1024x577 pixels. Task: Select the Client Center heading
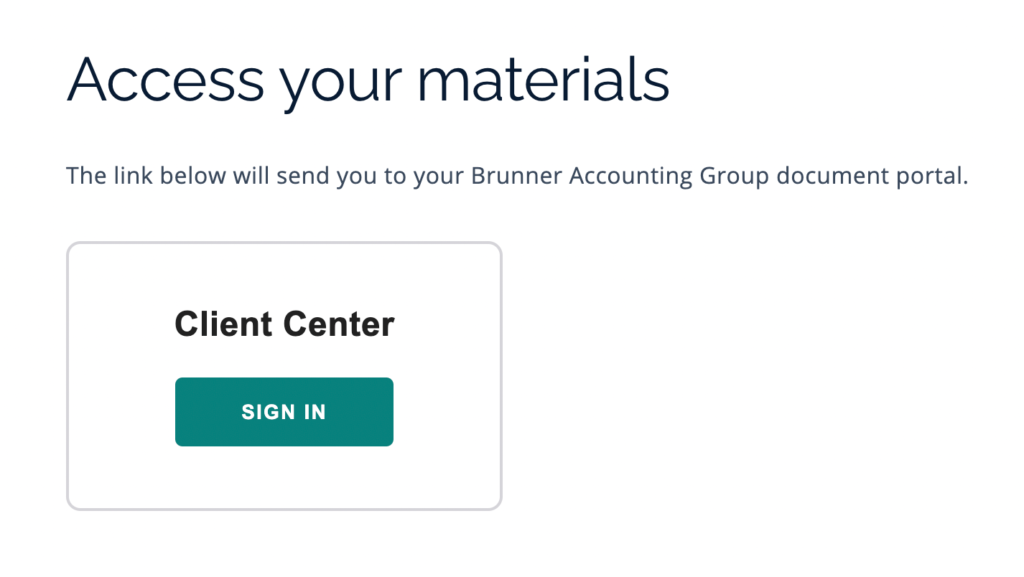284,324
